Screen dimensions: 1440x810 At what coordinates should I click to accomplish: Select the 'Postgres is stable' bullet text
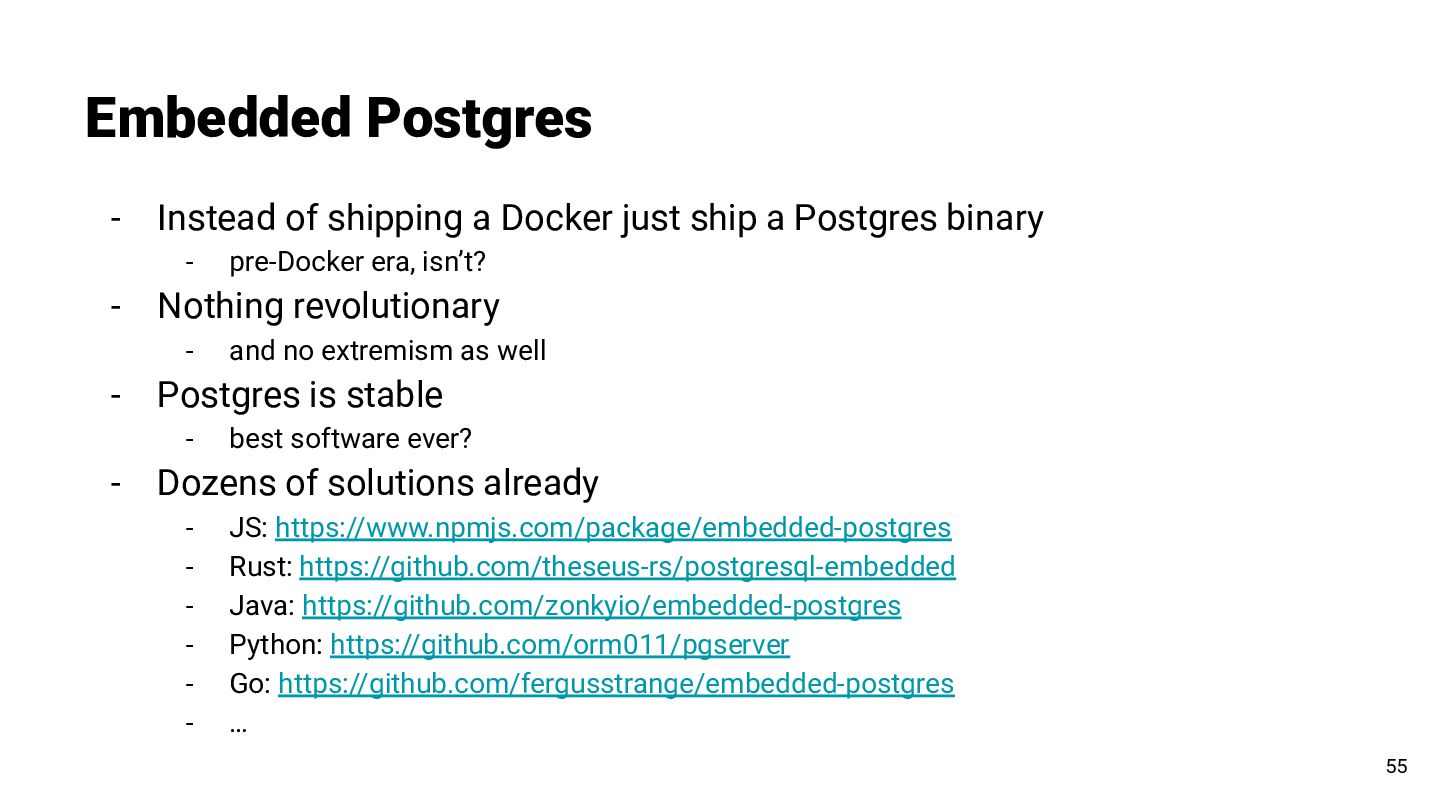point(299,395)
